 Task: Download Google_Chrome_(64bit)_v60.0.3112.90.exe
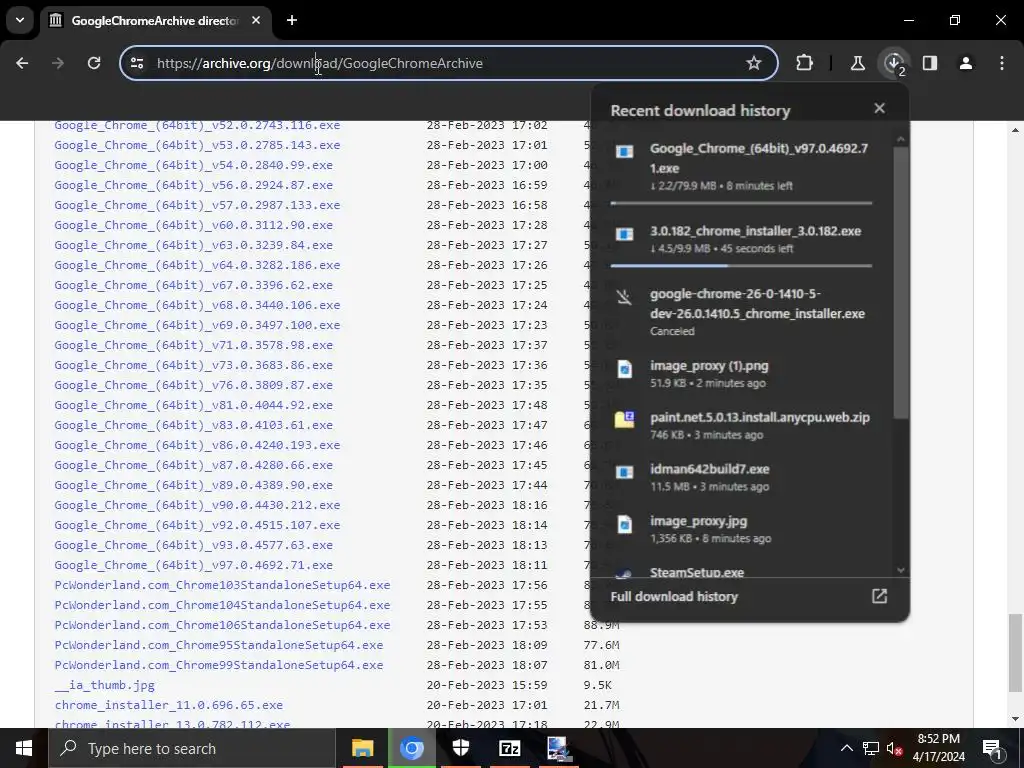pos(193,225)
